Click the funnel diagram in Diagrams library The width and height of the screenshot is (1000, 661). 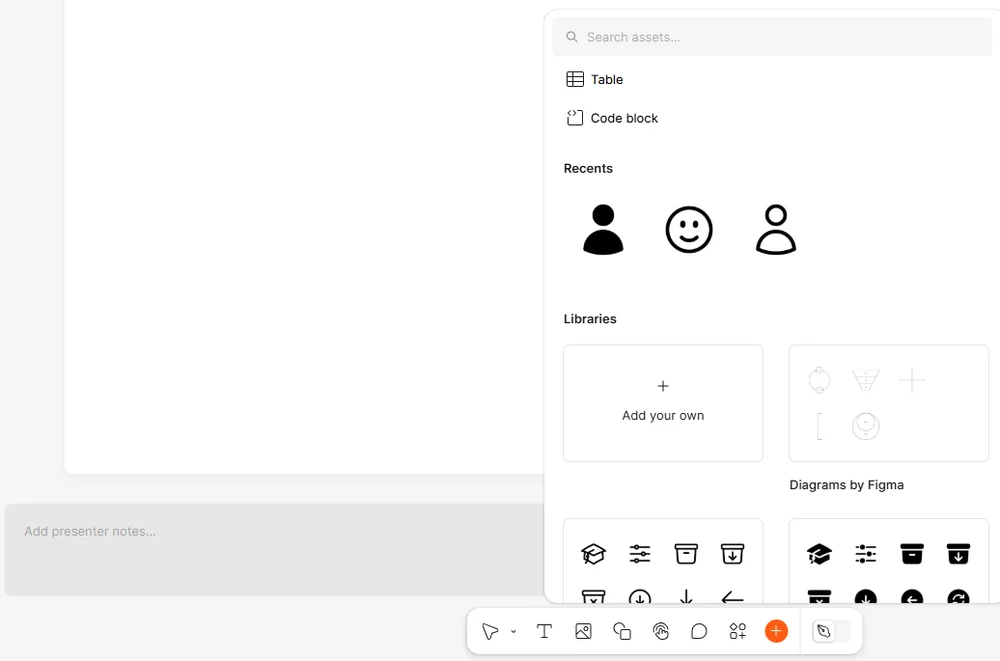coord(865,380)
